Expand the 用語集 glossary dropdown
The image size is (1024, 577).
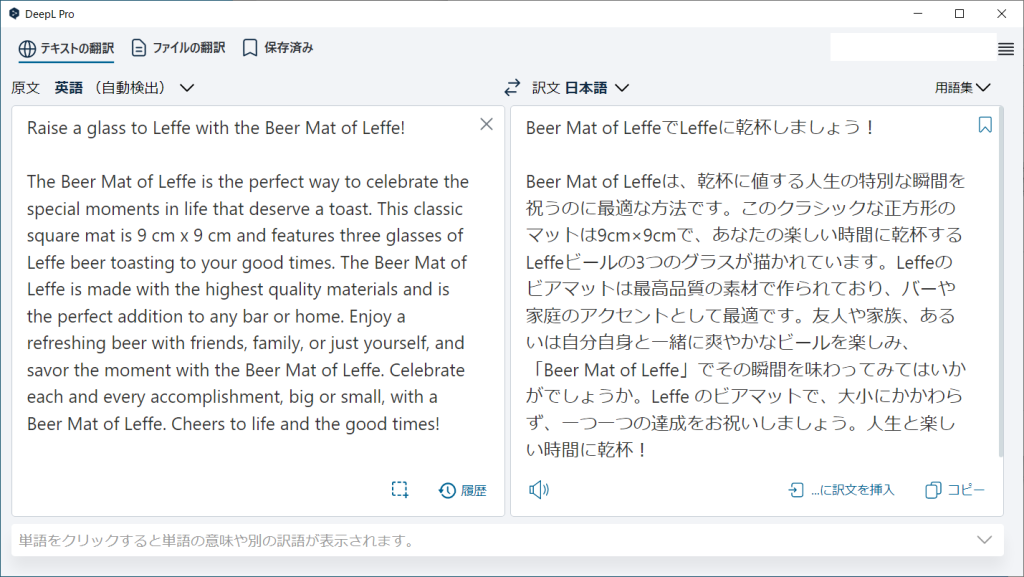[x=962, y=88]
